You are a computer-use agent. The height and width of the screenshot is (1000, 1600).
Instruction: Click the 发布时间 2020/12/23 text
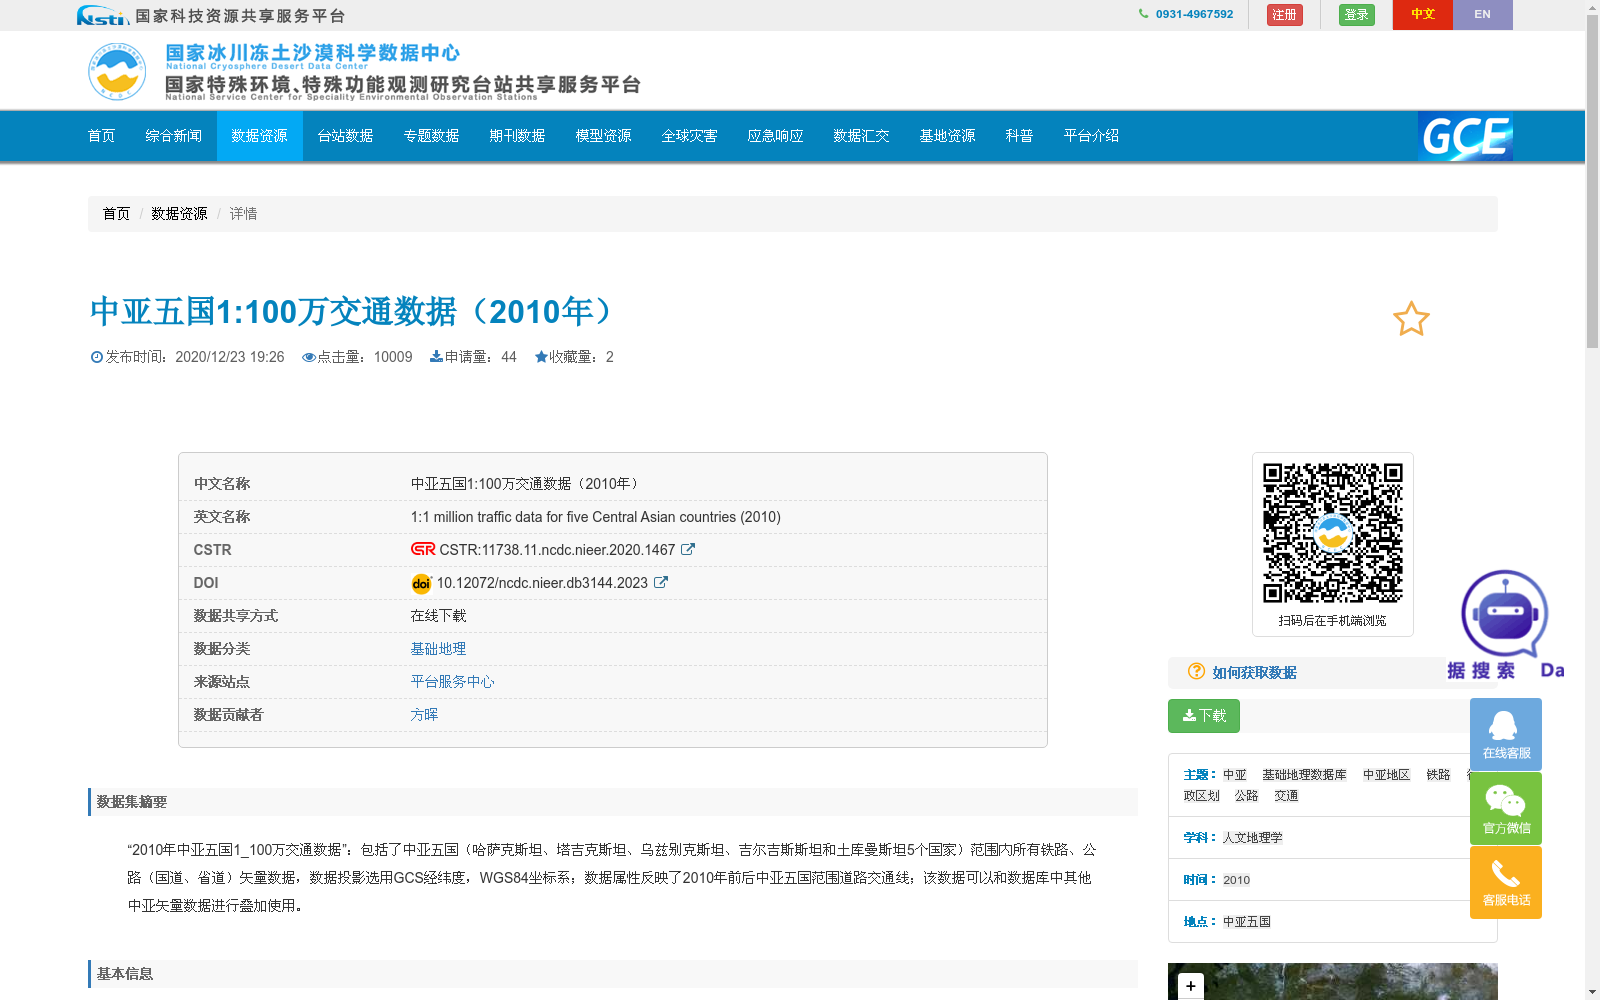(187, 357)
